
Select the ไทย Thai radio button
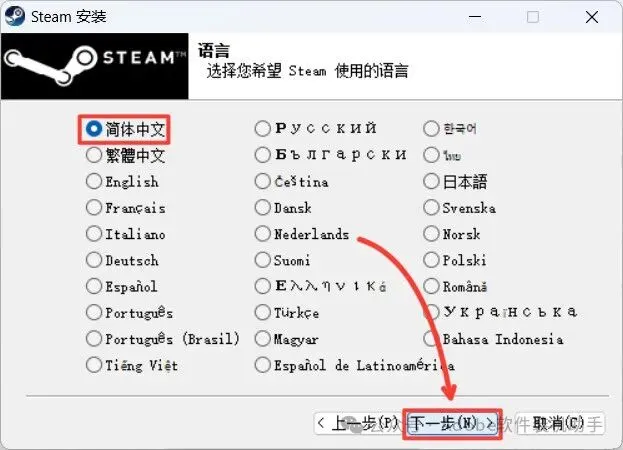(x=431, y=155)
